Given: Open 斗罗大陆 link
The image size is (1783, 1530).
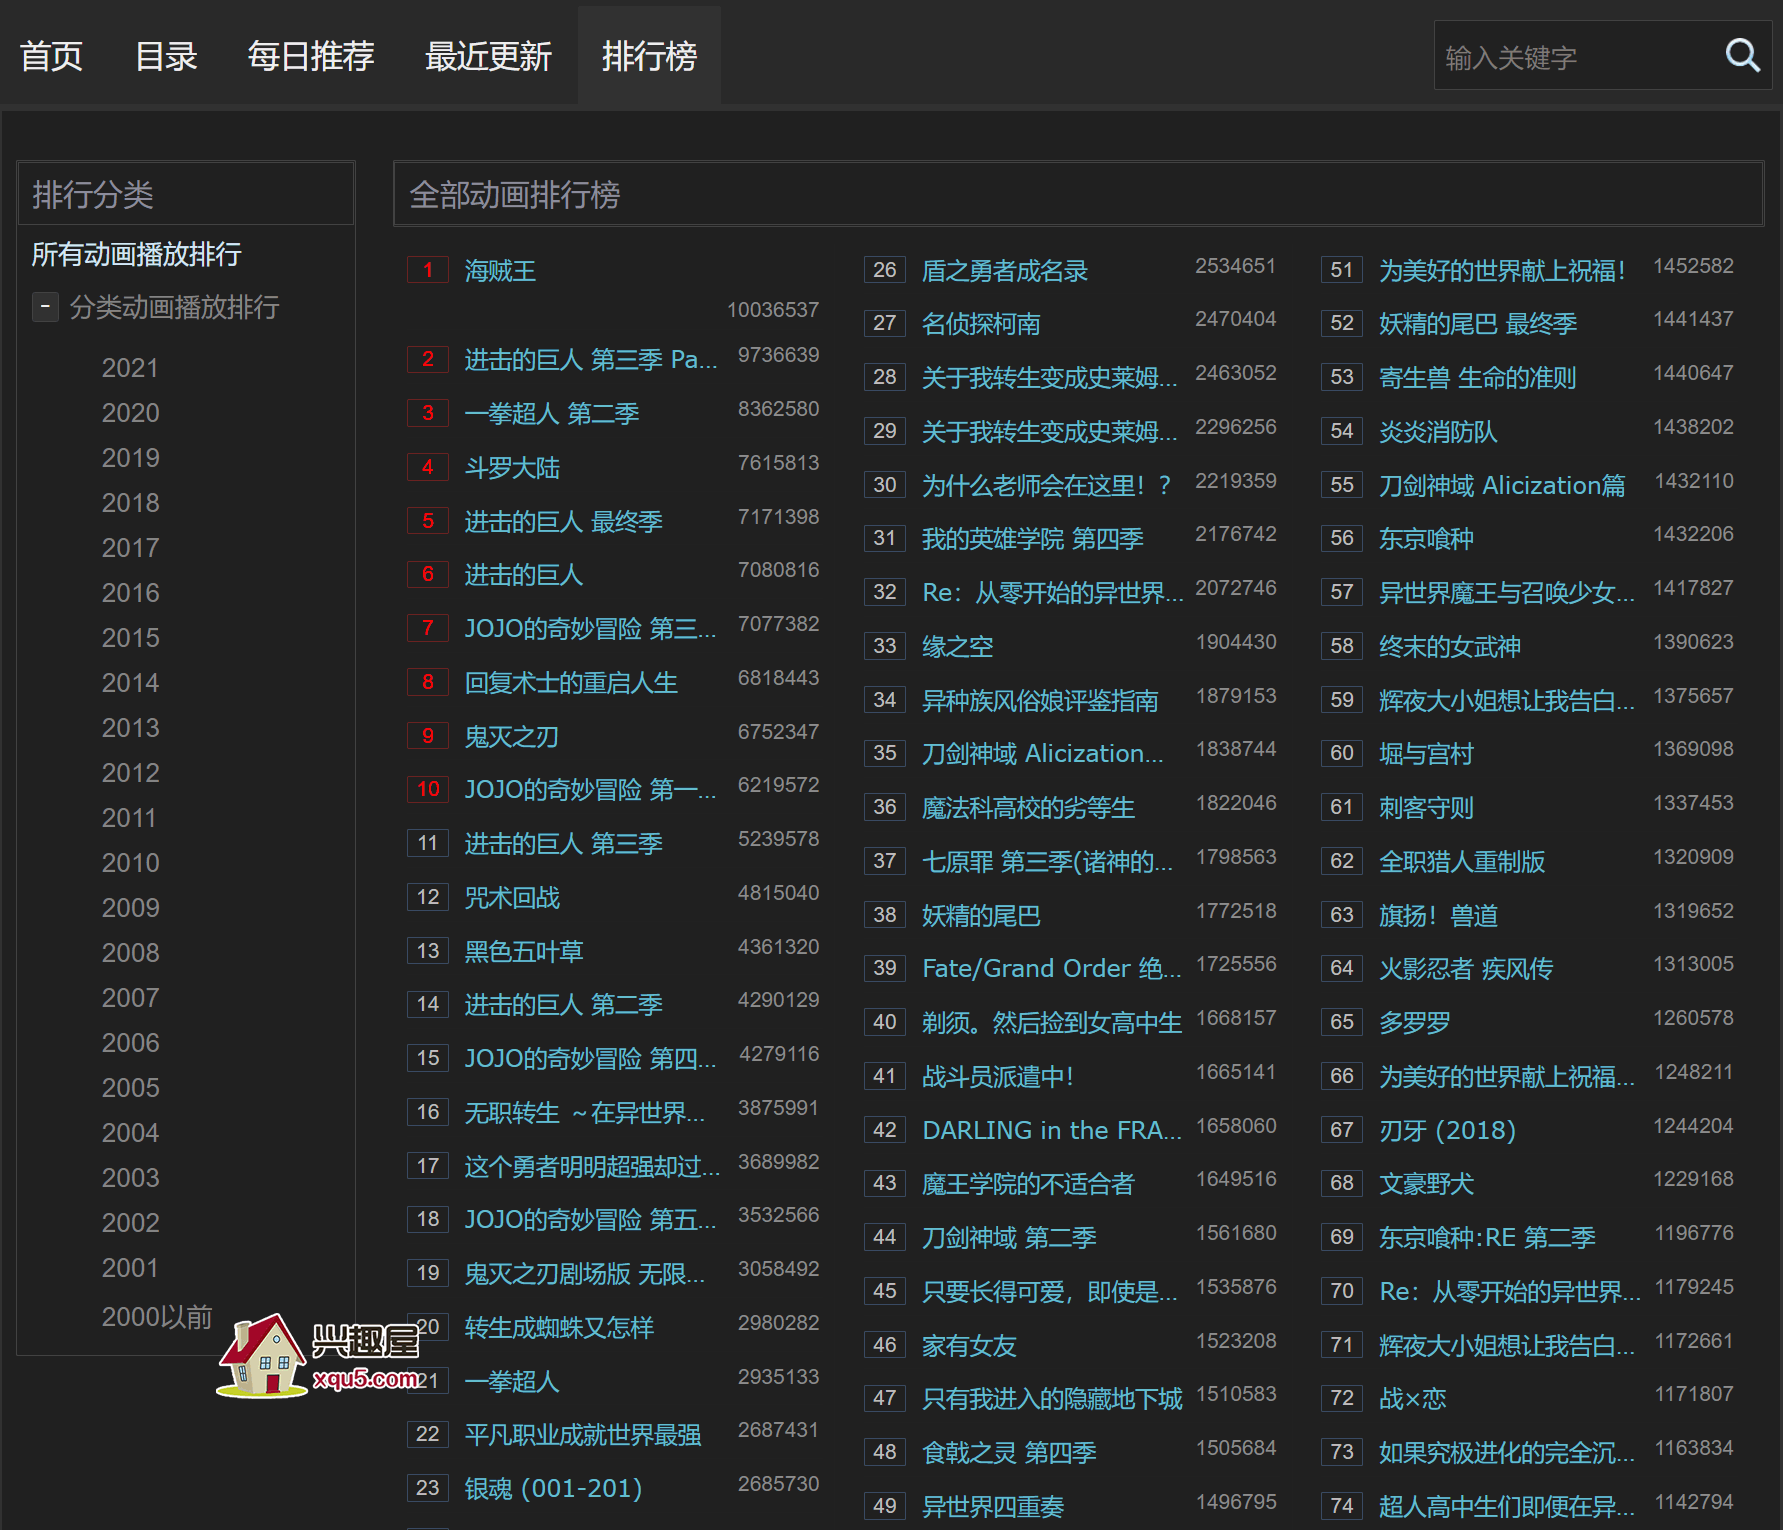Looking at the screenshot, I should pos(512,468).
